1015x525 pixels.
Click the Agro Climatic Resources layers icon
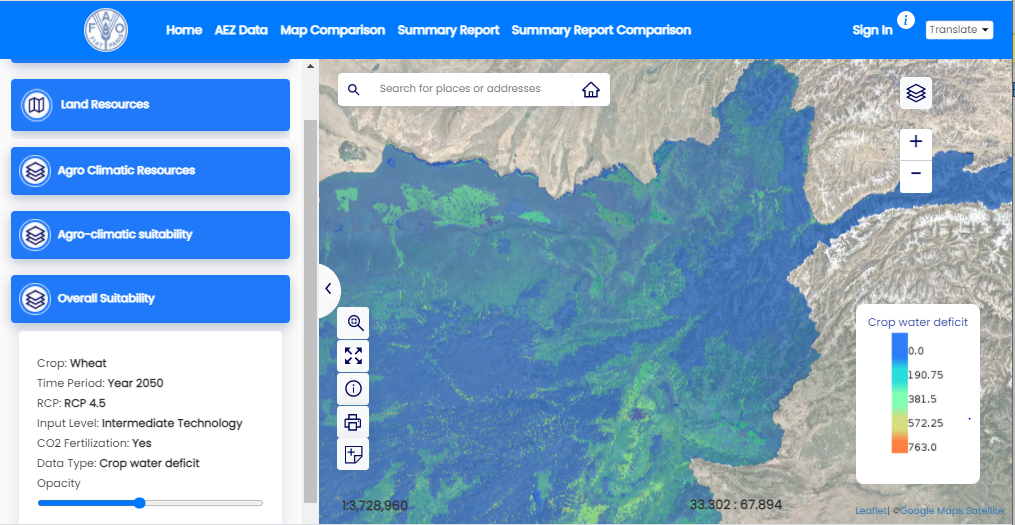[37, 171]
